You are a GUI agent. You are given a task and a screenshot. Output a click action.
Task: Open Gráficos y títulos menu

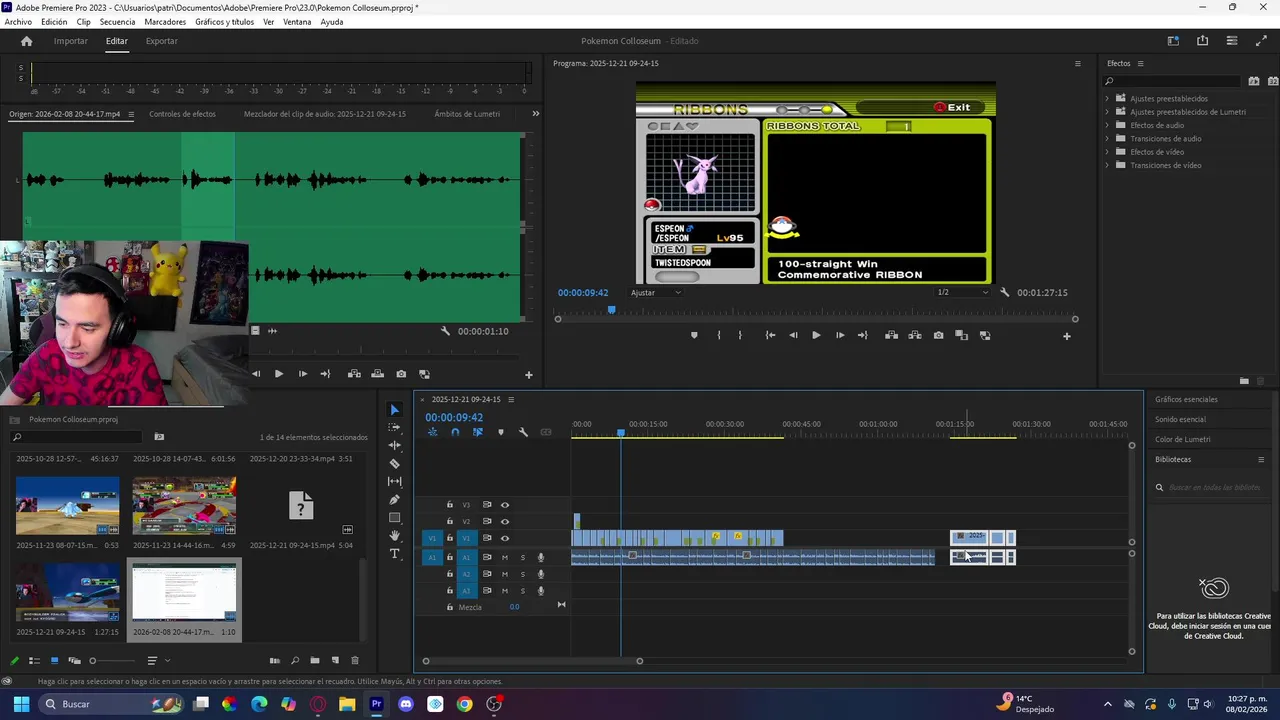(x=224, y=22)
